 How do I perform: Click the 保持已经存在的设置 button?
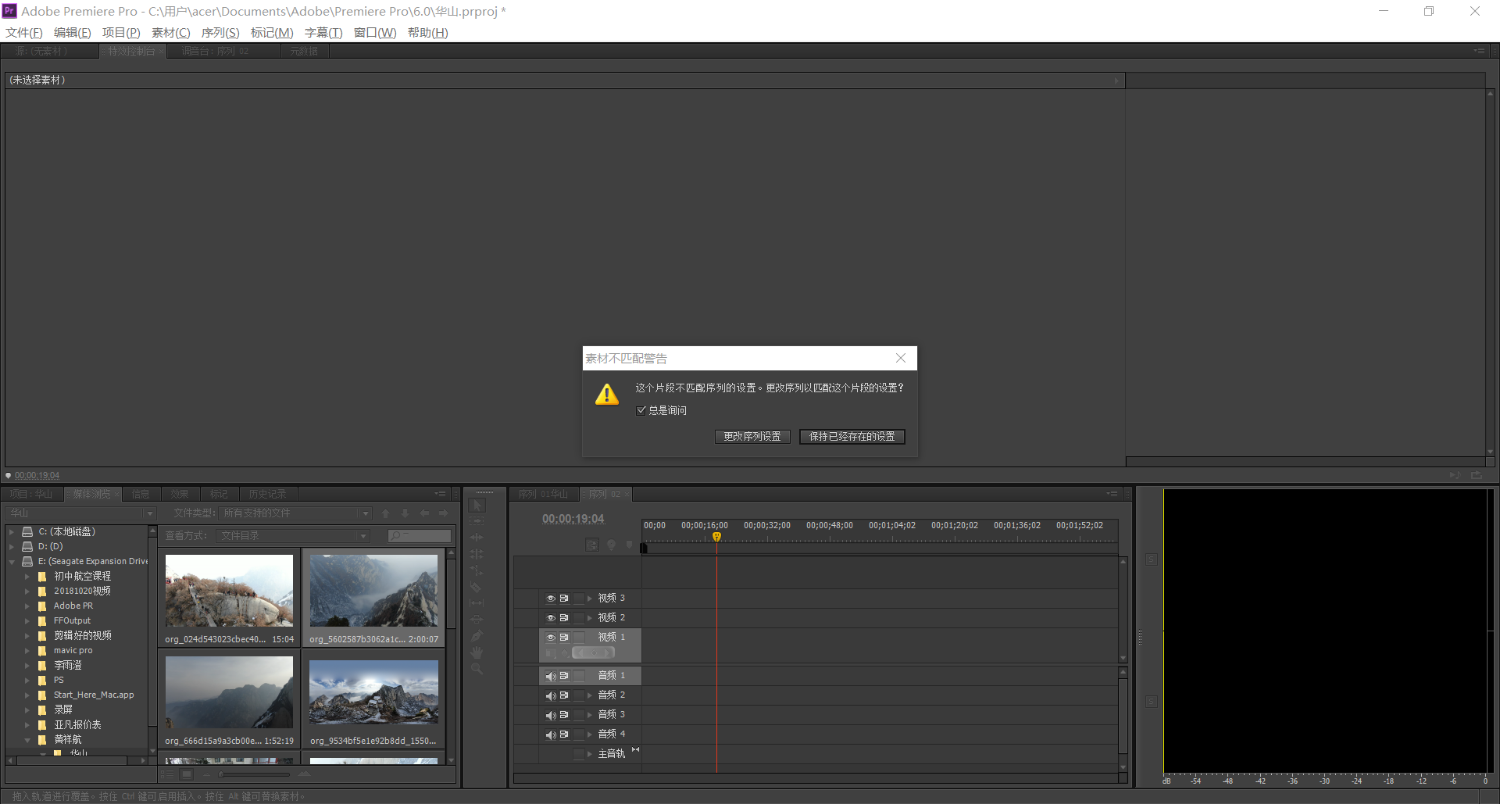click(852, 437)
